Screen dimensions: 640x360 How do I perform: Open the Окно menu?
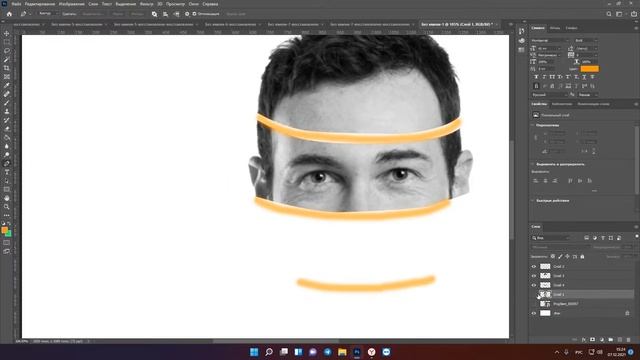click(x=193, y=4)
